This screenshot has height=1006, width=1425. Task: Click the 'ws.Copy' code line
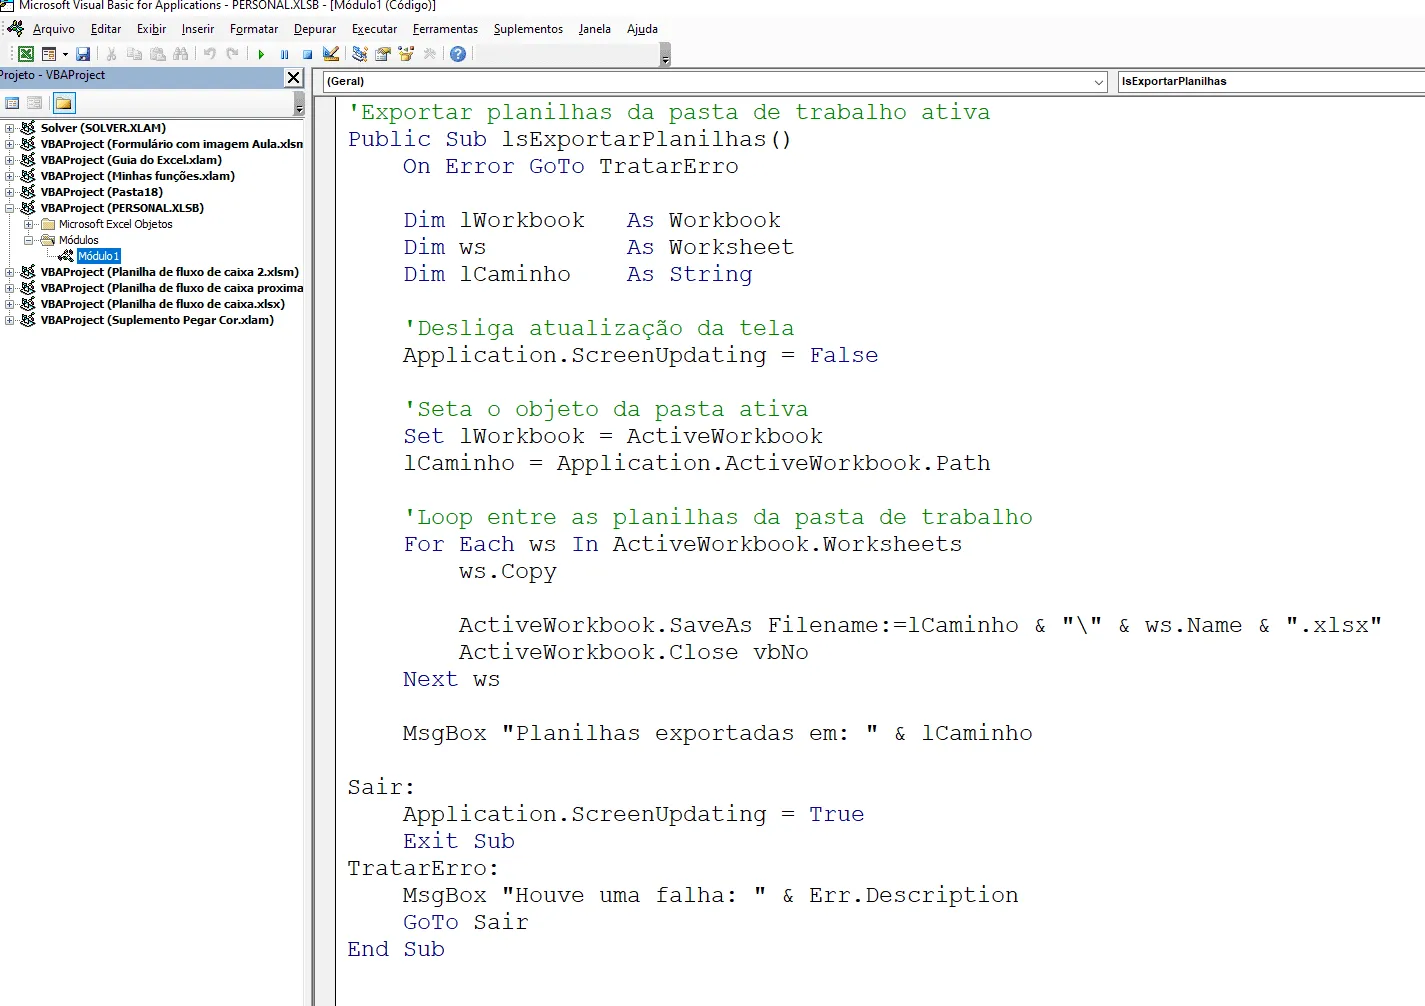507,571
